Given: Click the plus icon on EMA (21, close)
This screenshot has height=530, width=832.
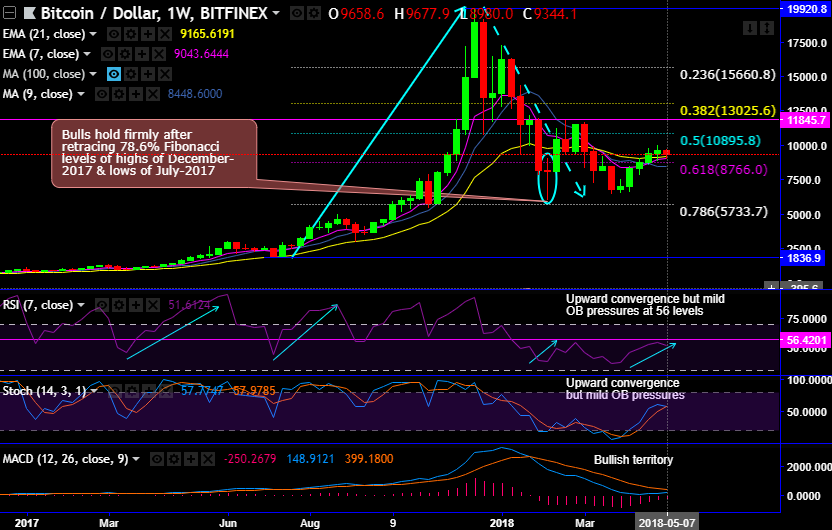Looking at the screenshot, I should [148, 34].
